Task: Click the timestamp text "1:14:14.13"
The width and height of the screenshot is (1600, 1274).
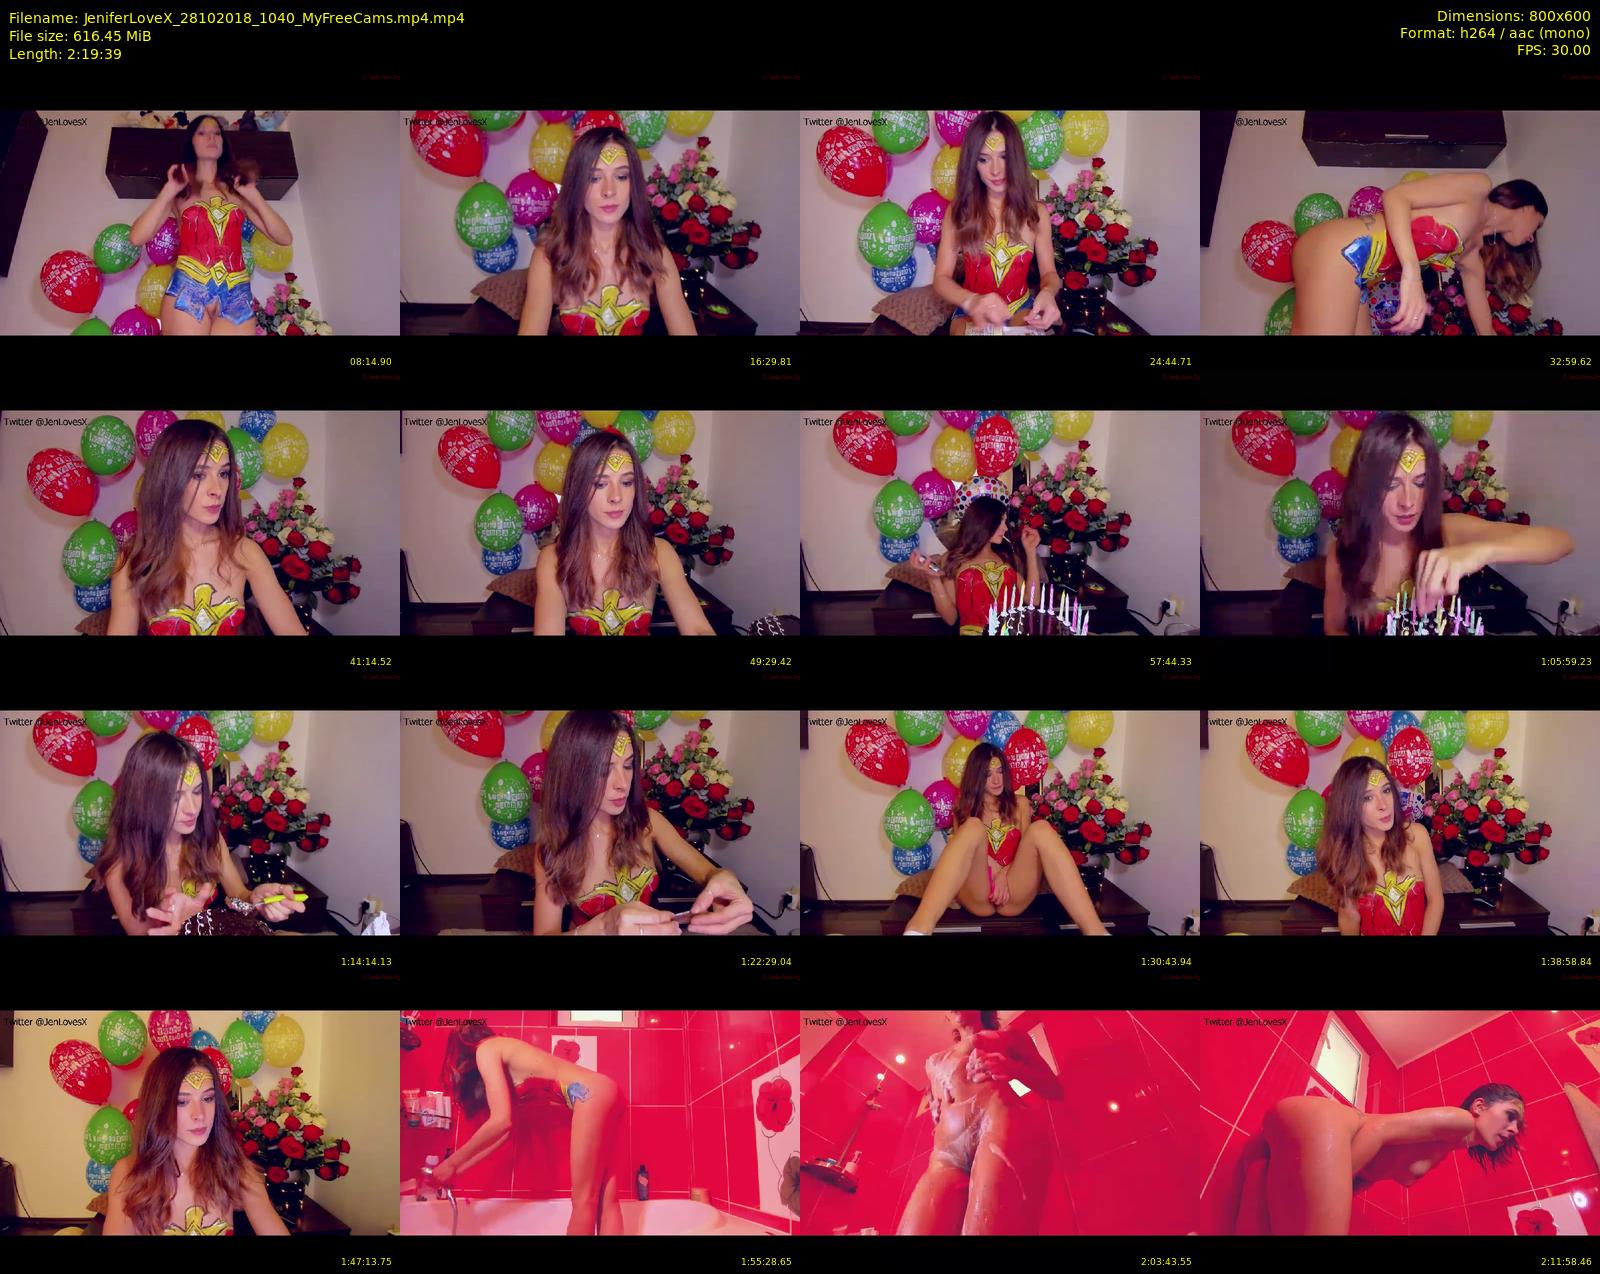Action: pos(366,962)
